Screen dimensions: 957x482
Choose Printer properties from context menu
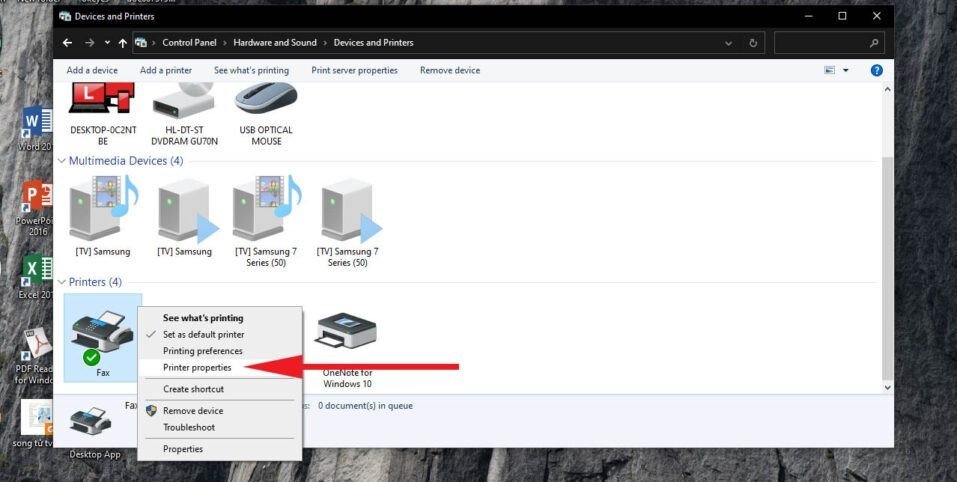[x=197, y=368]
